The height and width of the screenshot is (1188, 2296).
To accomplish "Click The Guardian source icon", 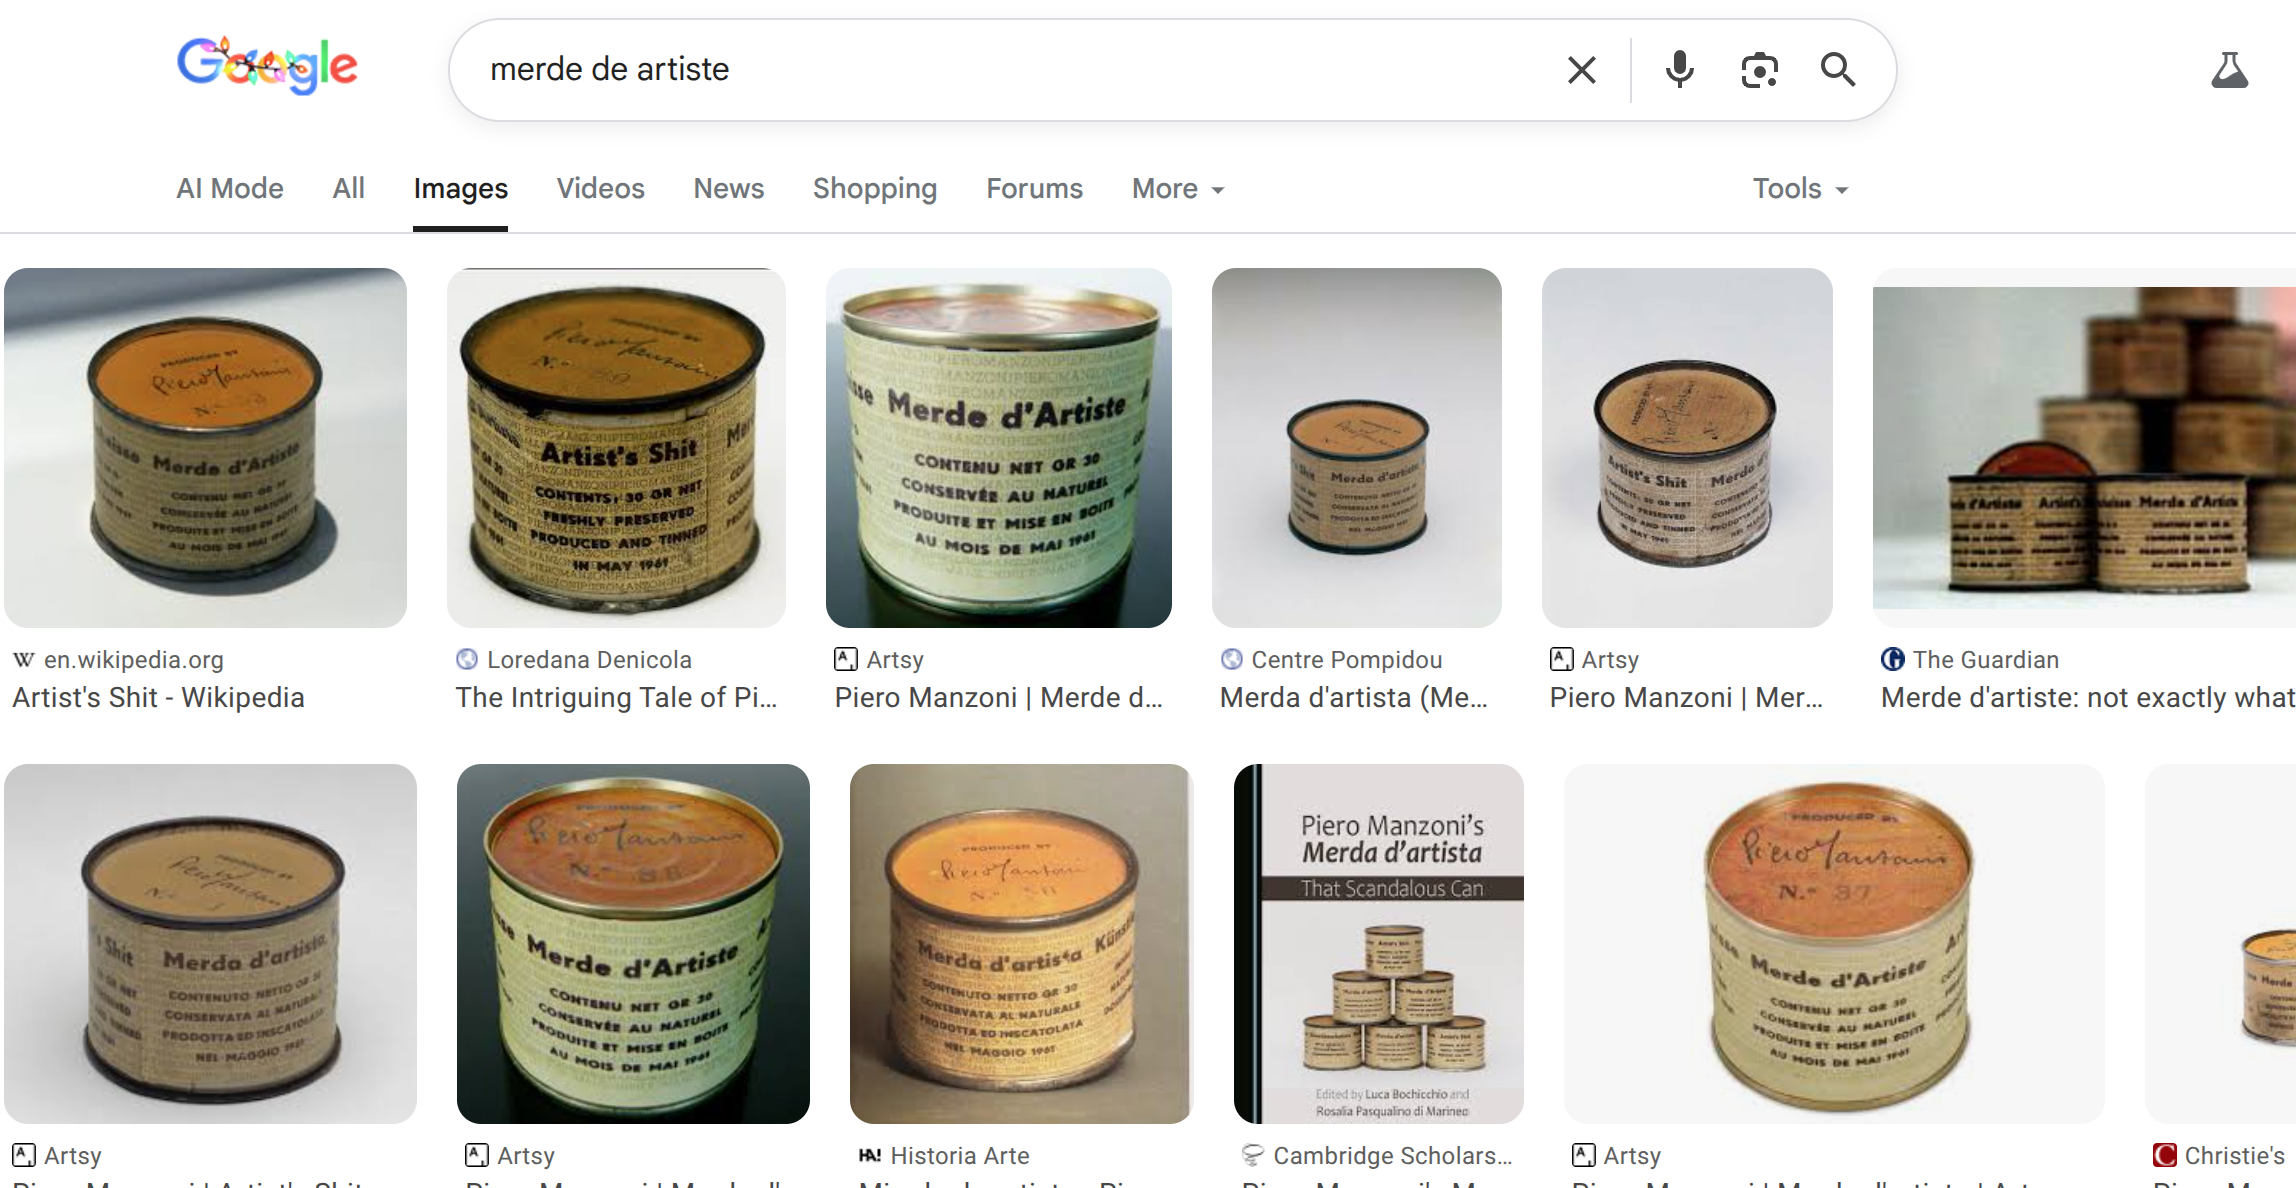I will 1892,660.
